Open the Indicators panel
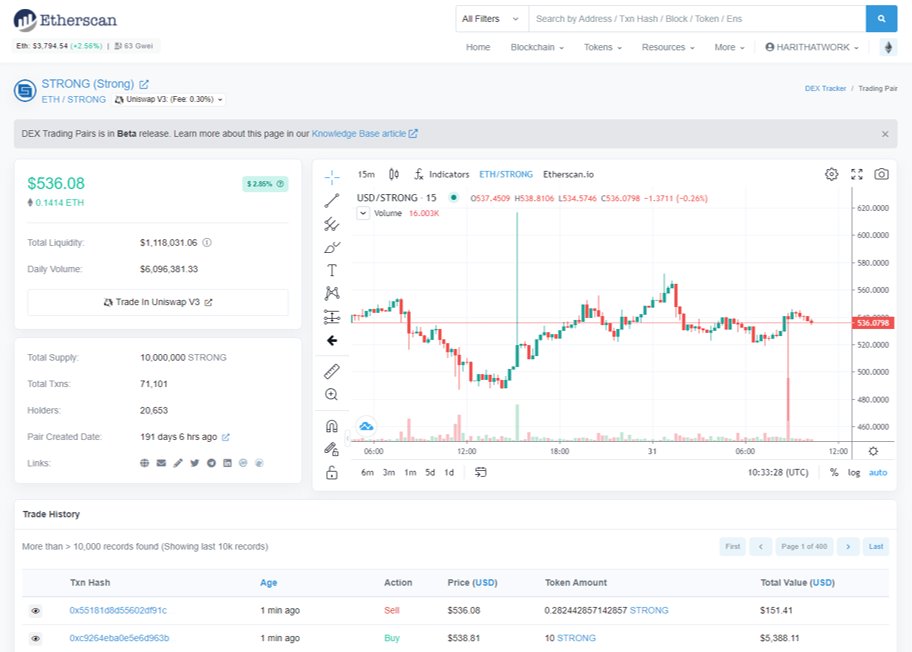The height and width of the screenshot is (652, 912). pyautogui.click(x=441, y=174)
